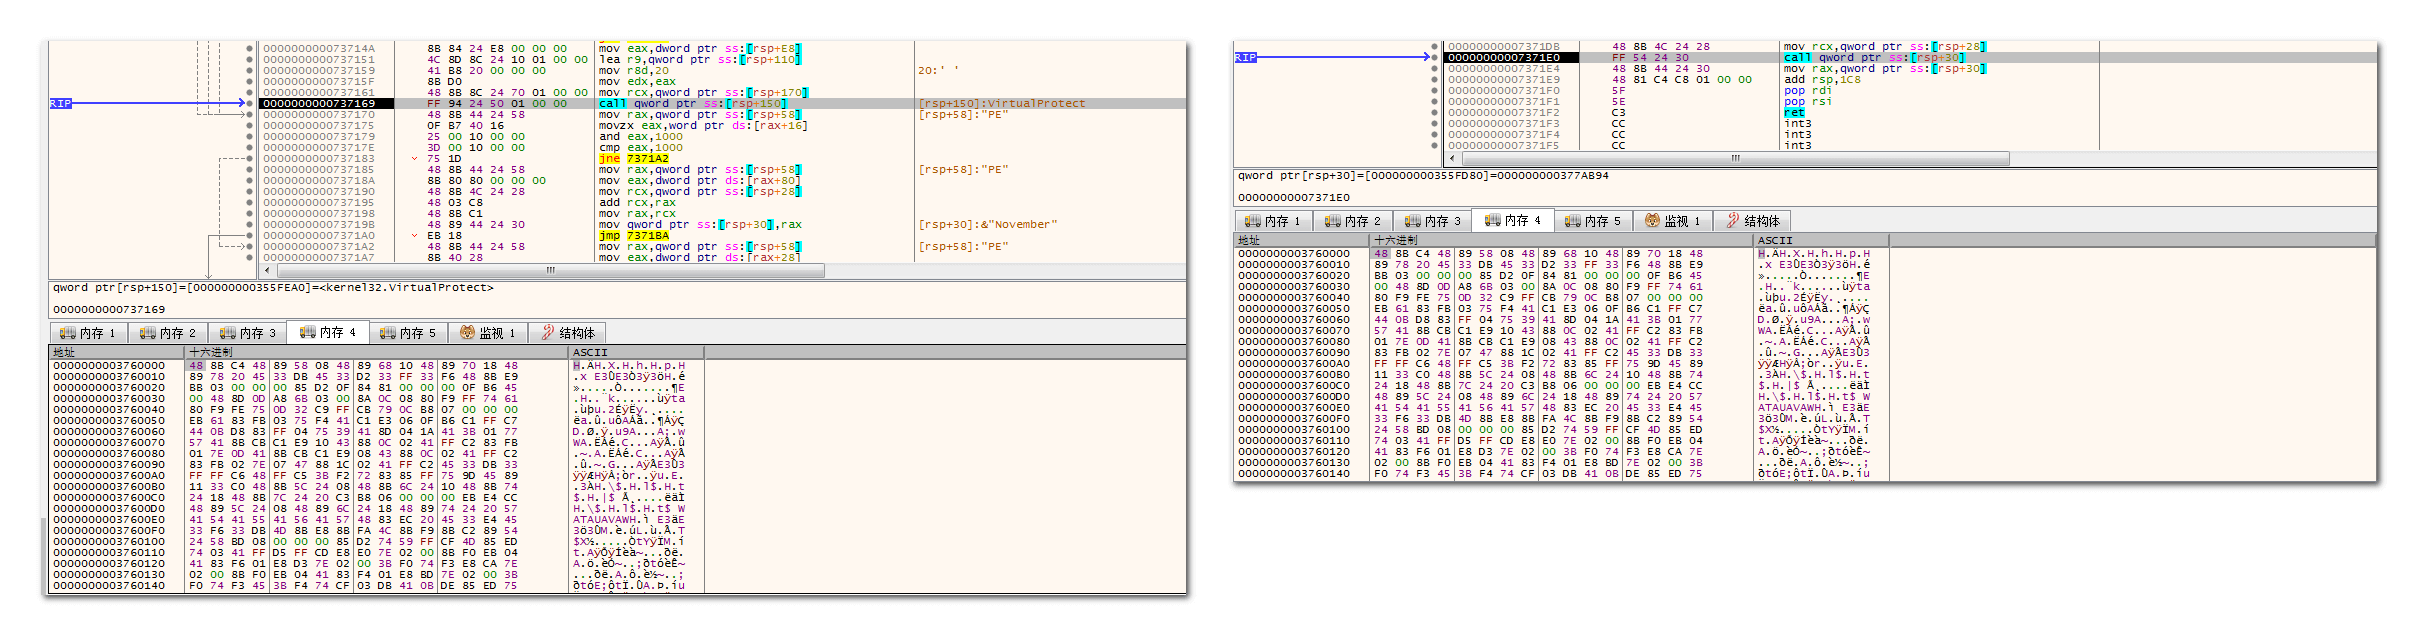Click the ASCII column header in right dump
This screenshot has width=2419, height=637.
click(1821, 240)
